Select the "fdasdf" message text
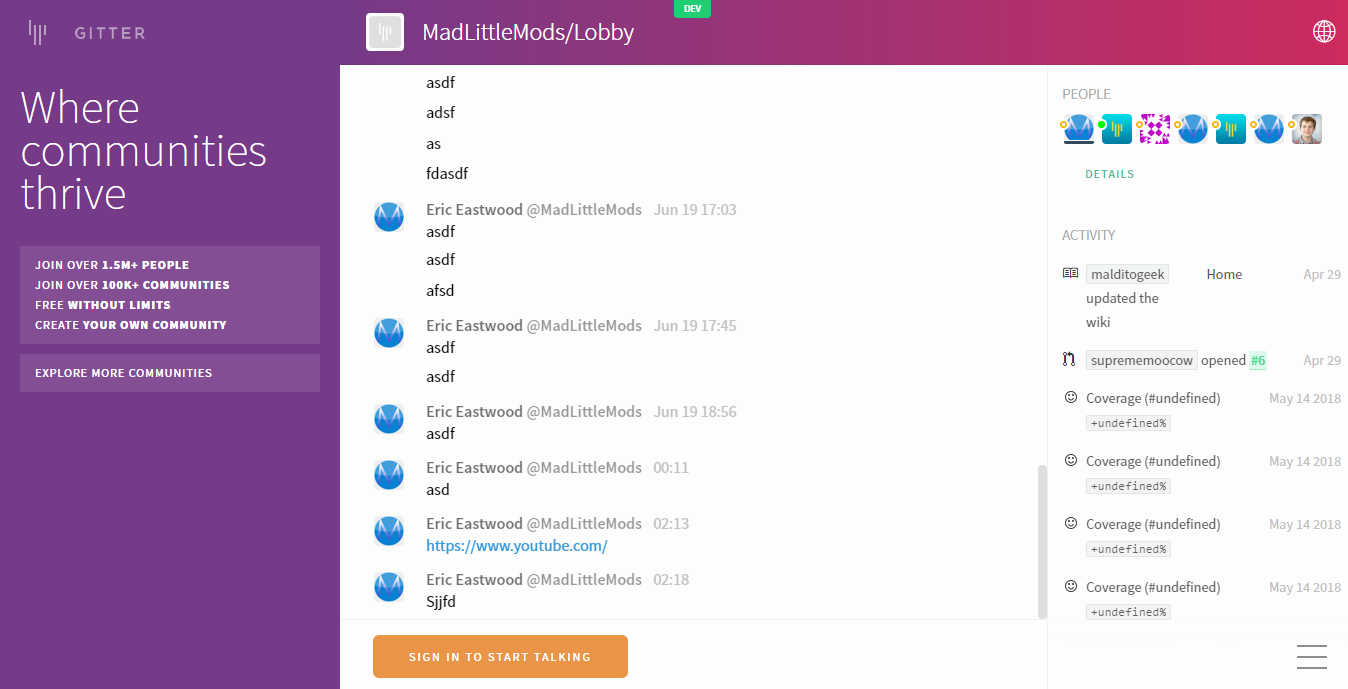The image size is (1348, 689). click(447, 173)
